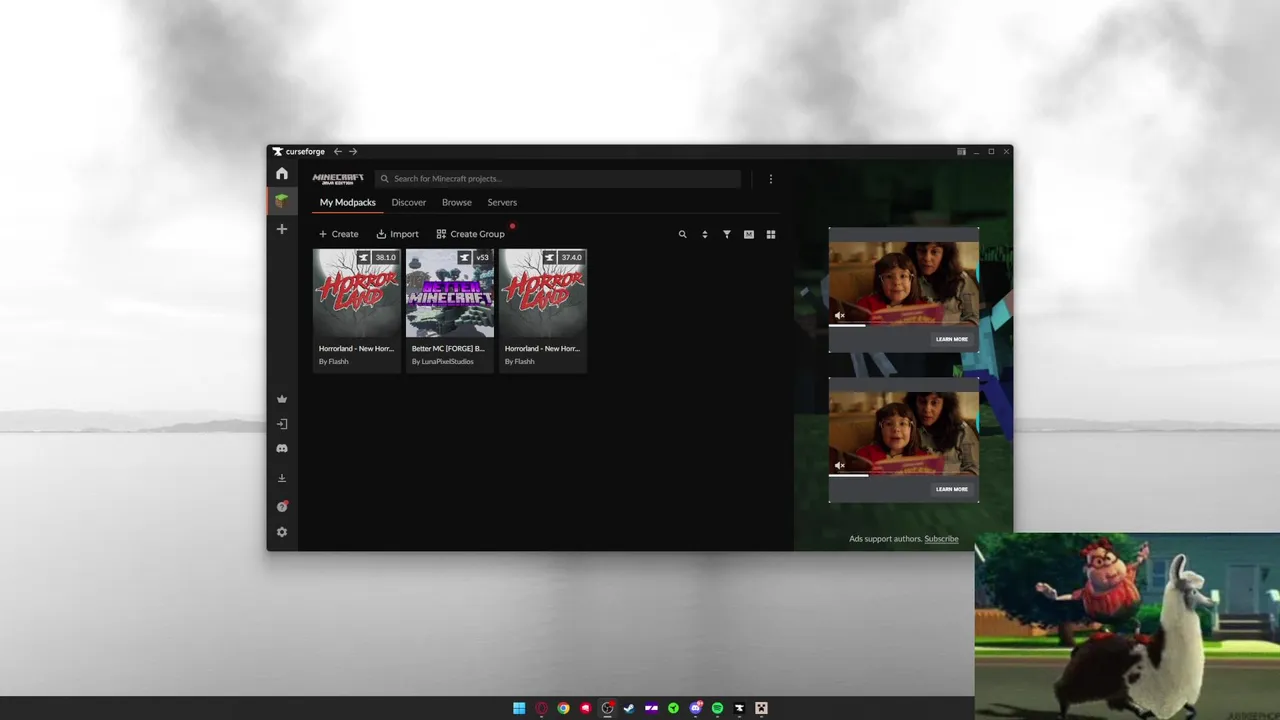Toggle the M view mode icon

[749, 234]
